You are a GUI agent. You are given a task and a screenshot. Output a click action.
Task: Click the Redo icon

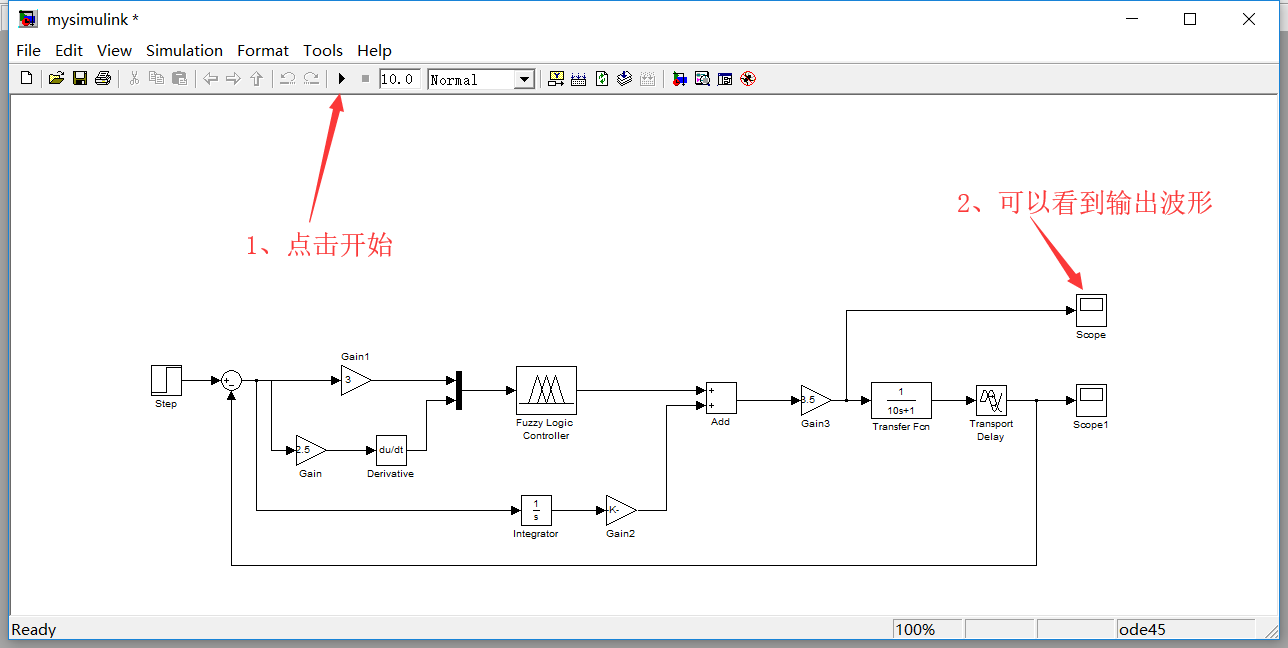311,78
